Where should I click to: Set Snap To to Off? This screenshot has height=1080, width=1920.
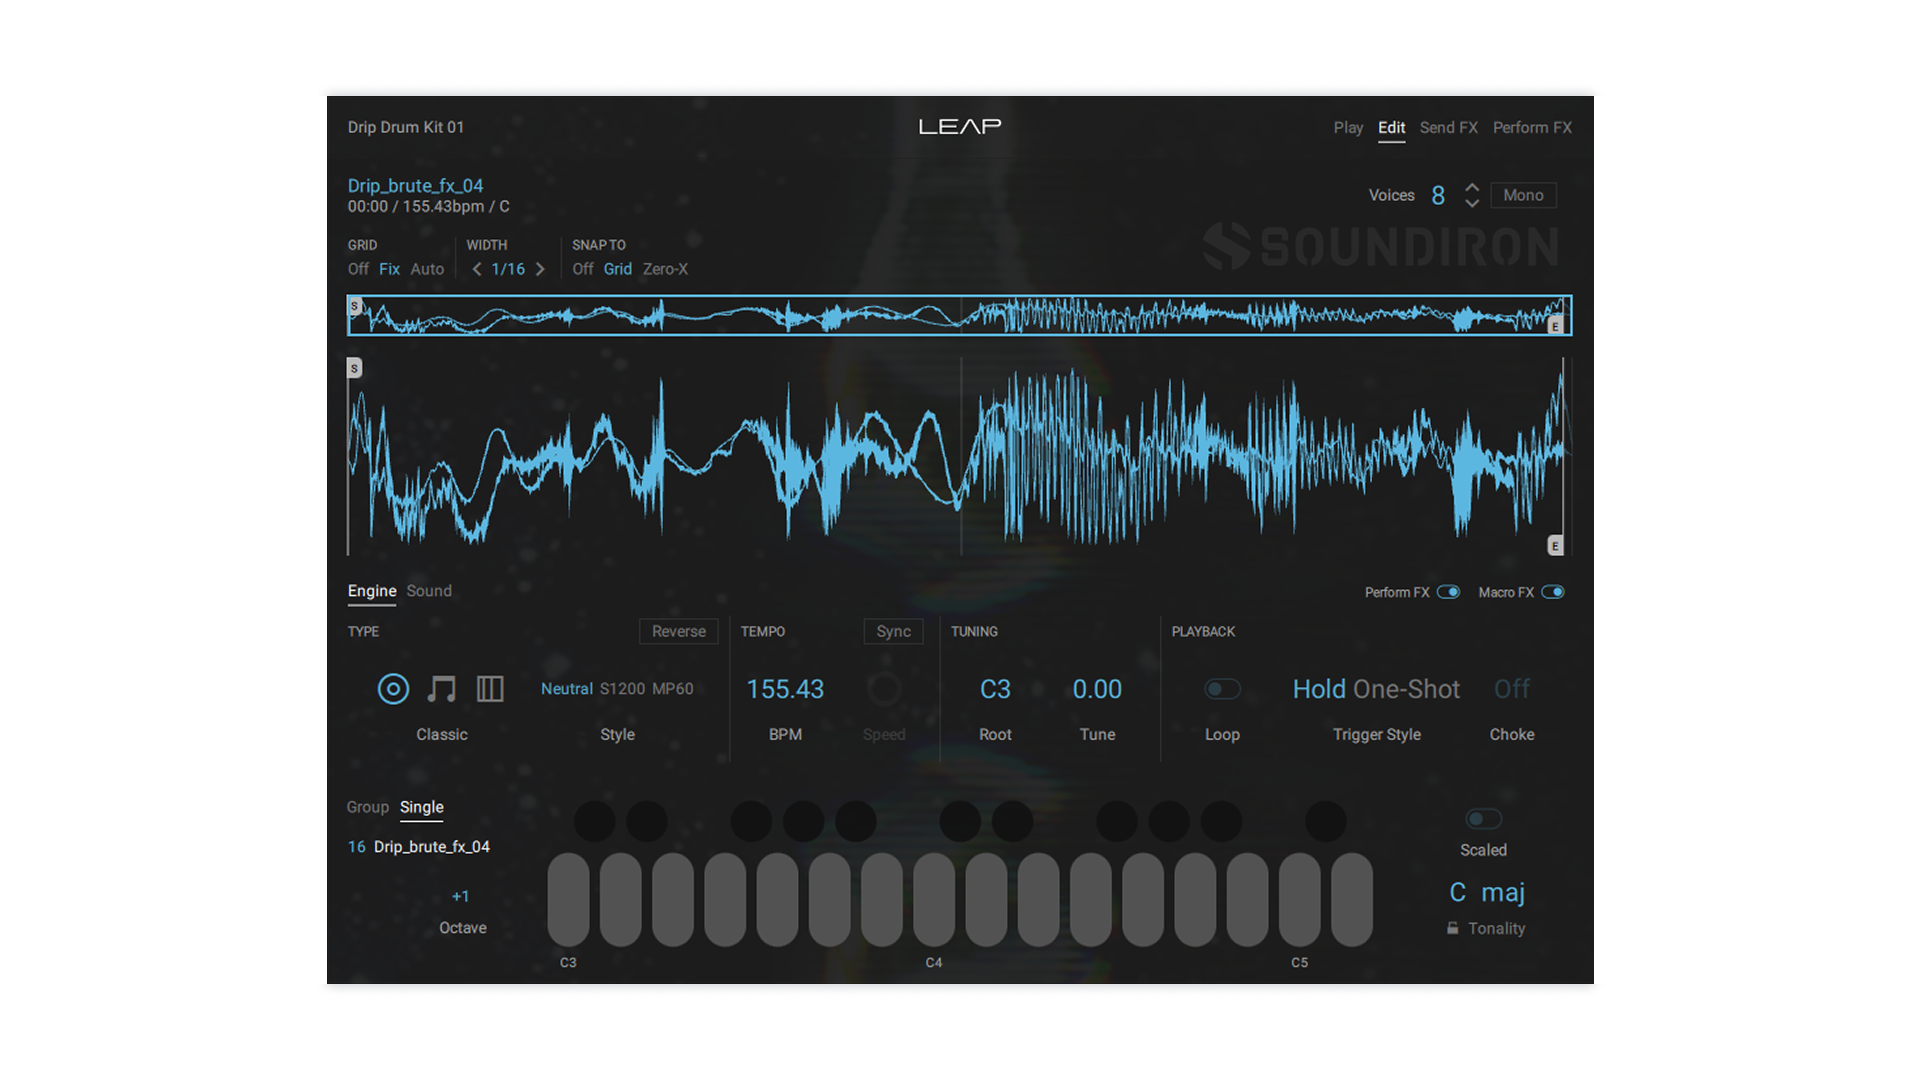583,269
